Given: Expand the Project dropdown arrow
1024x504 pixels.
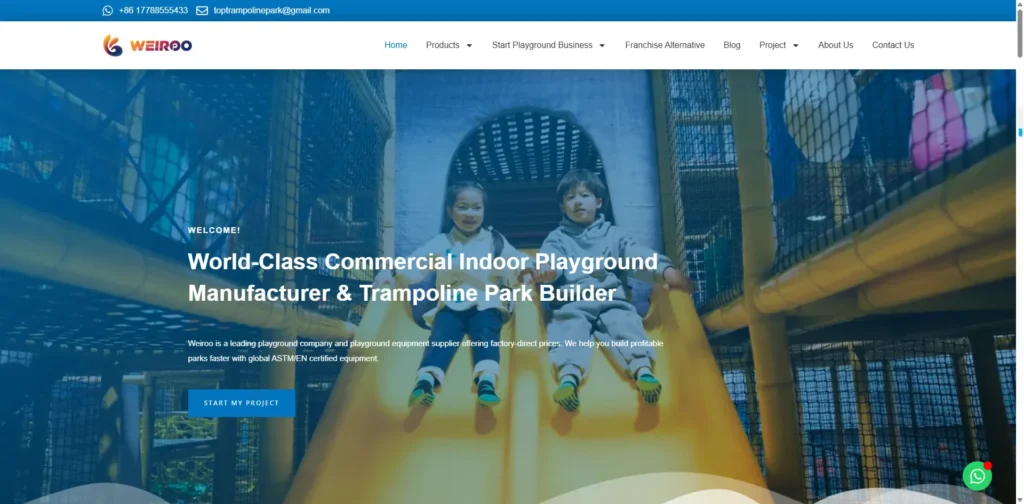Looking at the screenshot, I should tap(796, 45).
